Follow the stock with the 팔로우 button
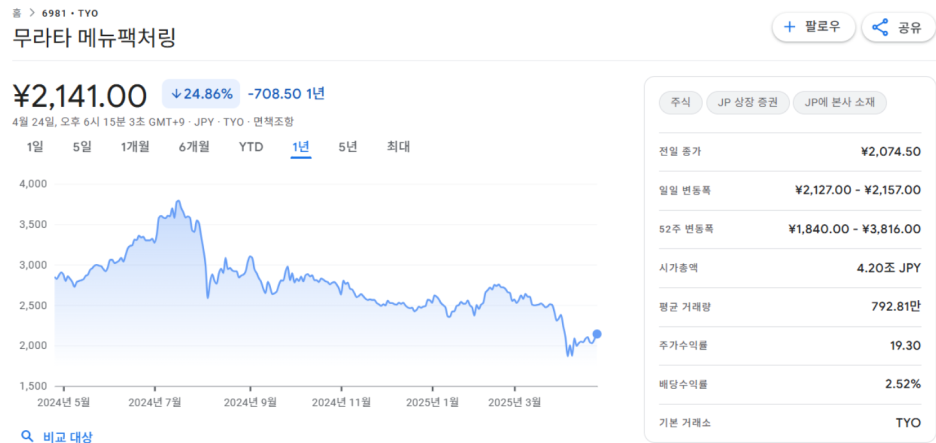936x443 pixels. [x=814, y=27]
